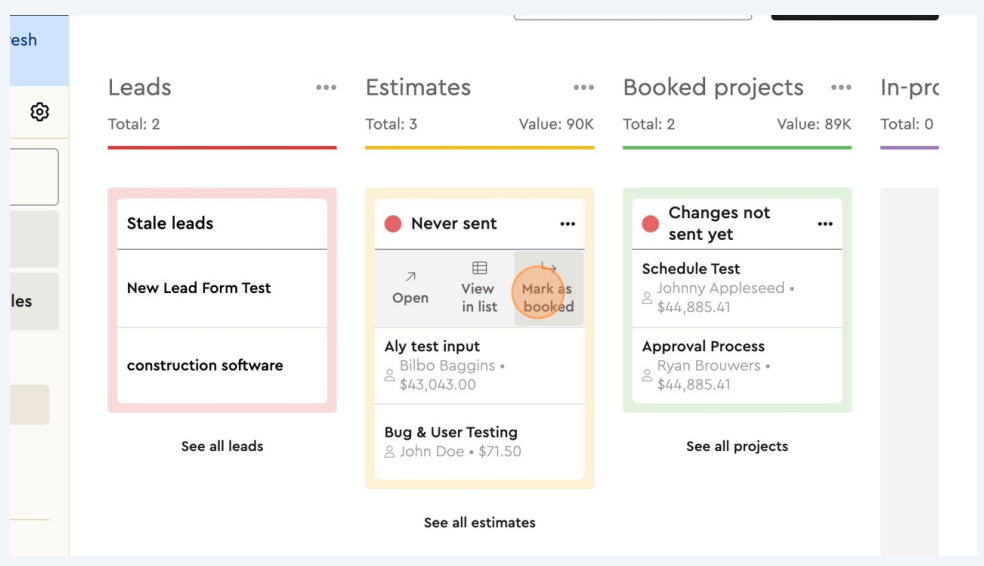984x566 pixels.
Task: Click See all estimates link
Action: coord(479,522)
